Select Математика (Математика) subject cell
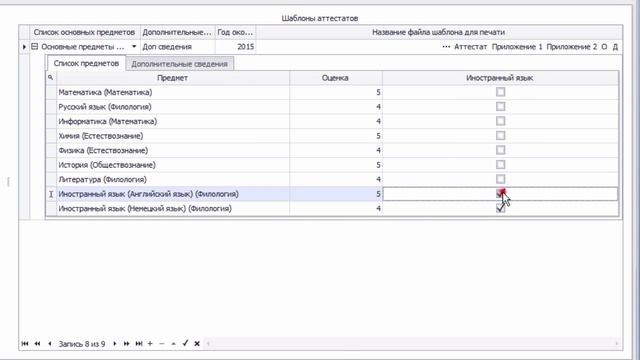The height and width of the screenshot is (360, 640). (173, 92)
